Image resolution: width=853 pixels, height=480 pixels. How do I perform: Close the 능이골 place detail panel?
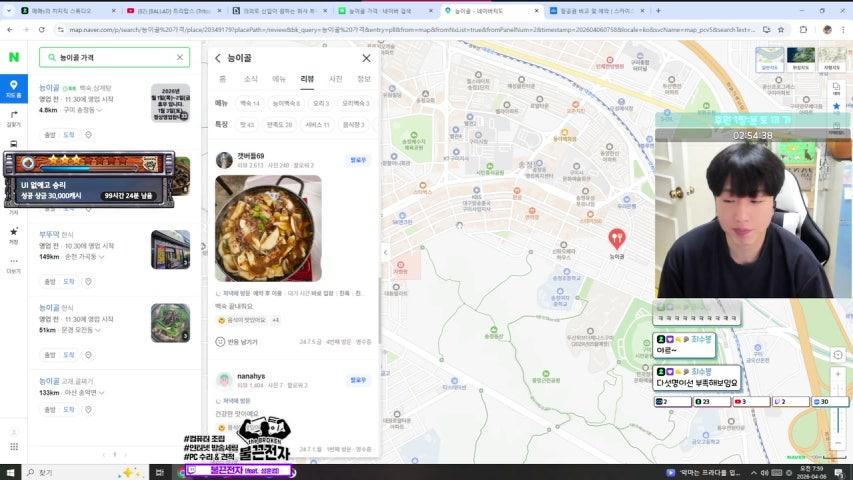pyautogui.click(x=366, y=58)
